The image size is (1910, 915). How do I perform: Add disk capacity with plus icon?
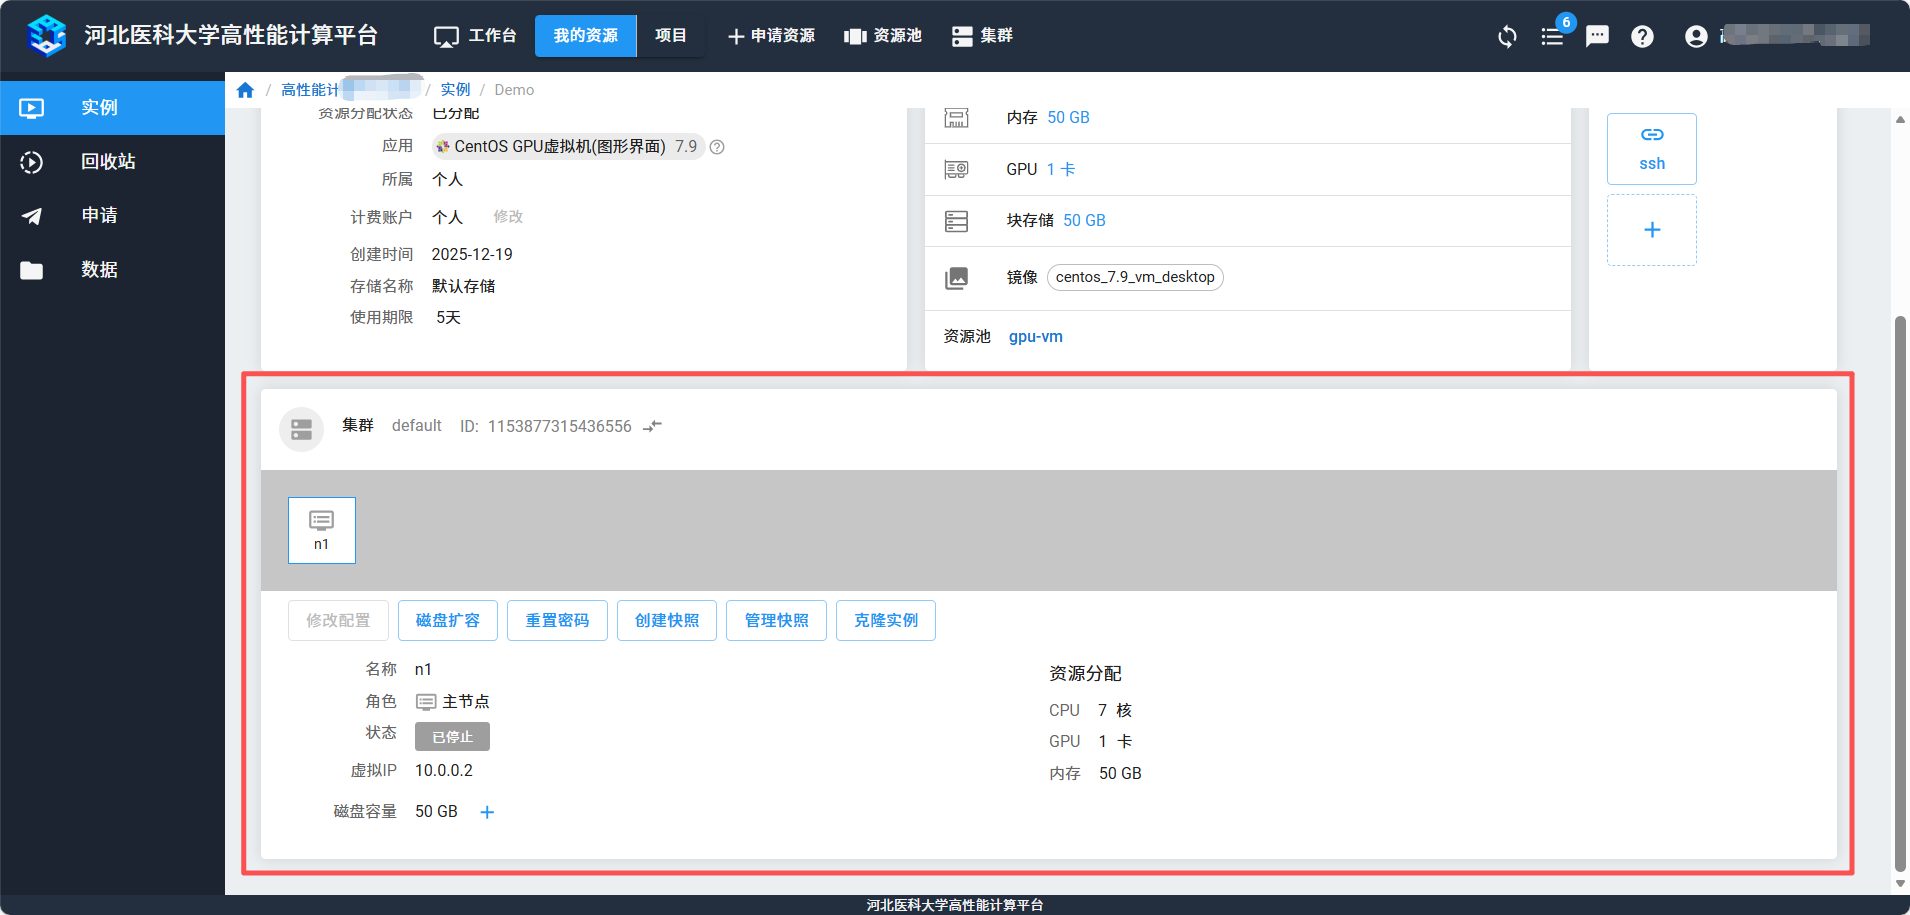(487, 812)
